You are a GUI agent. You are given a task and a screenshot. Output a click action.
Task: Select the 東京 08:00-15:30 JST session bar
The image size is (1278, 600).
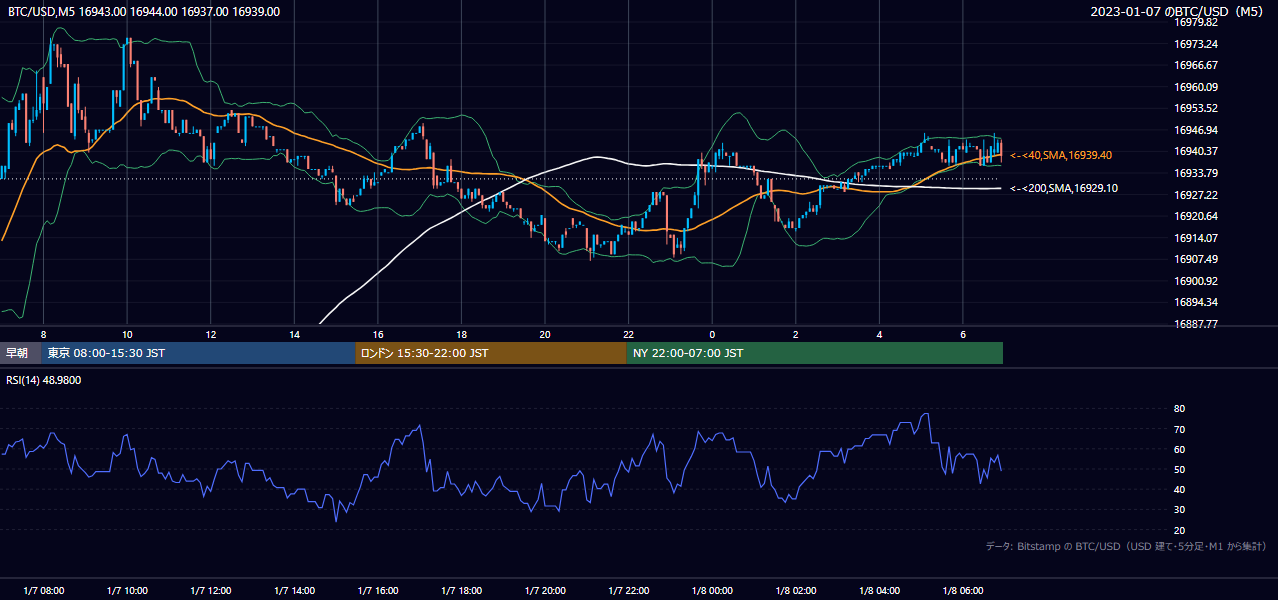click(198, 353)
